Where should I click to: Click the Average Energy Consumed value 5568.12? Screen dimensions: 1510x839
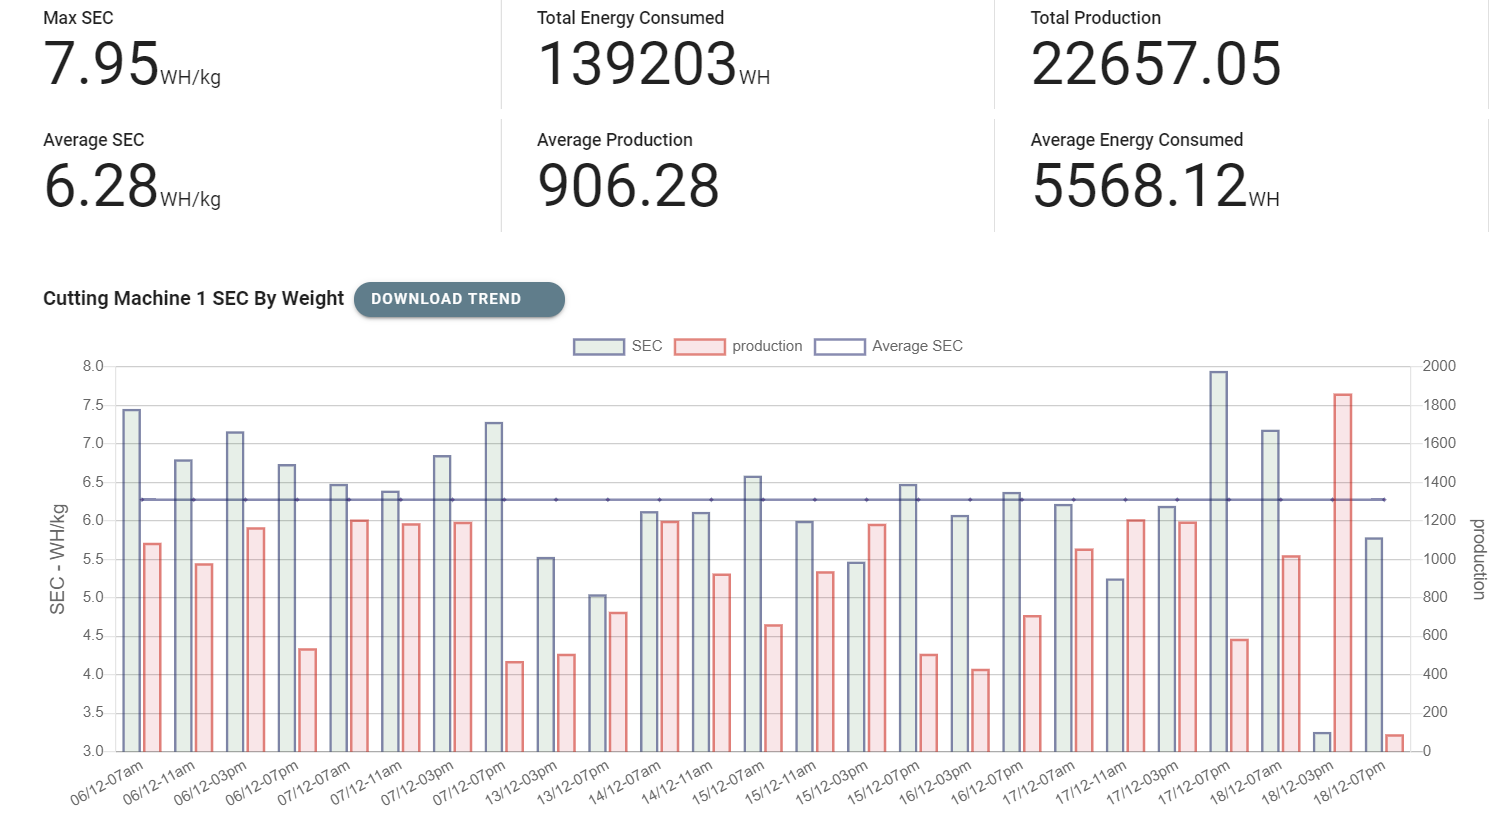(1139, 186)
